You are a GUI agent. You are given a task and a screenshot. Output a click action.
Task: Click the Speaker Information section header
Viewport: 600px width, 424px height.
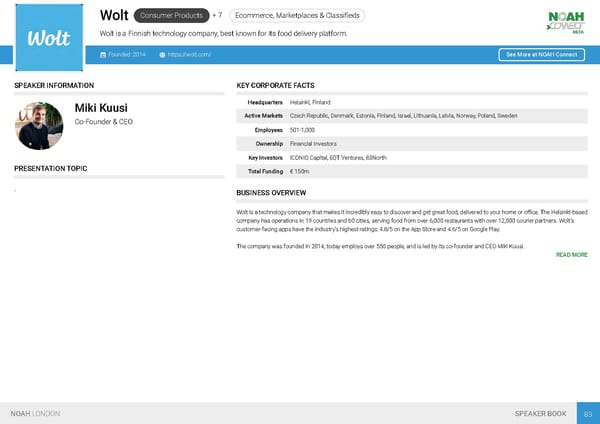point(55,86)
